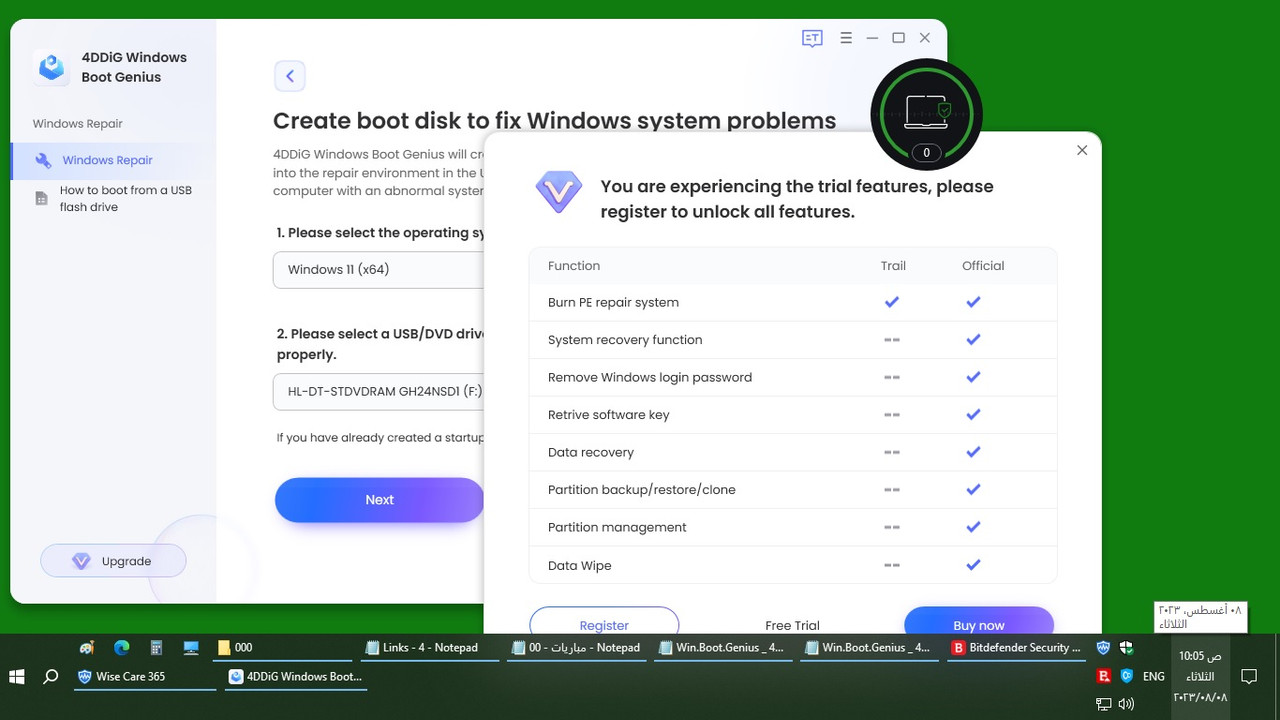The width and height of the screenshot is (1280, 720).
Task: Click the Upgrade button in the sidebar
Action: click(113, 561)
